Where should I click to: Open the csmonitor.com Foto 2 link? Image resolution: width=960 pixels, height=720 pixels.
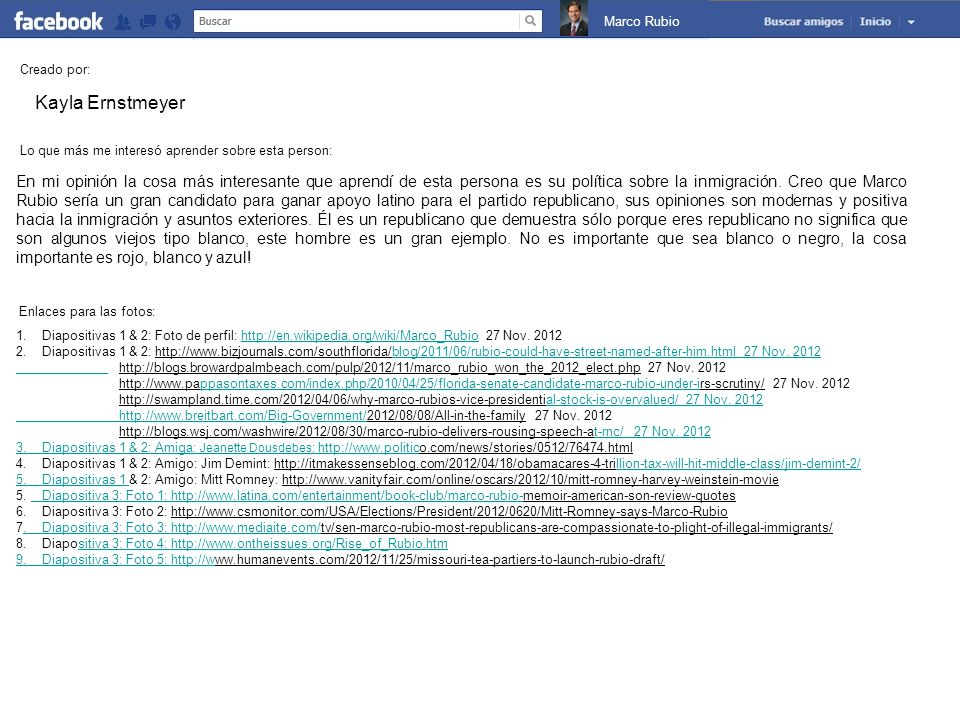tap(449, 511)
